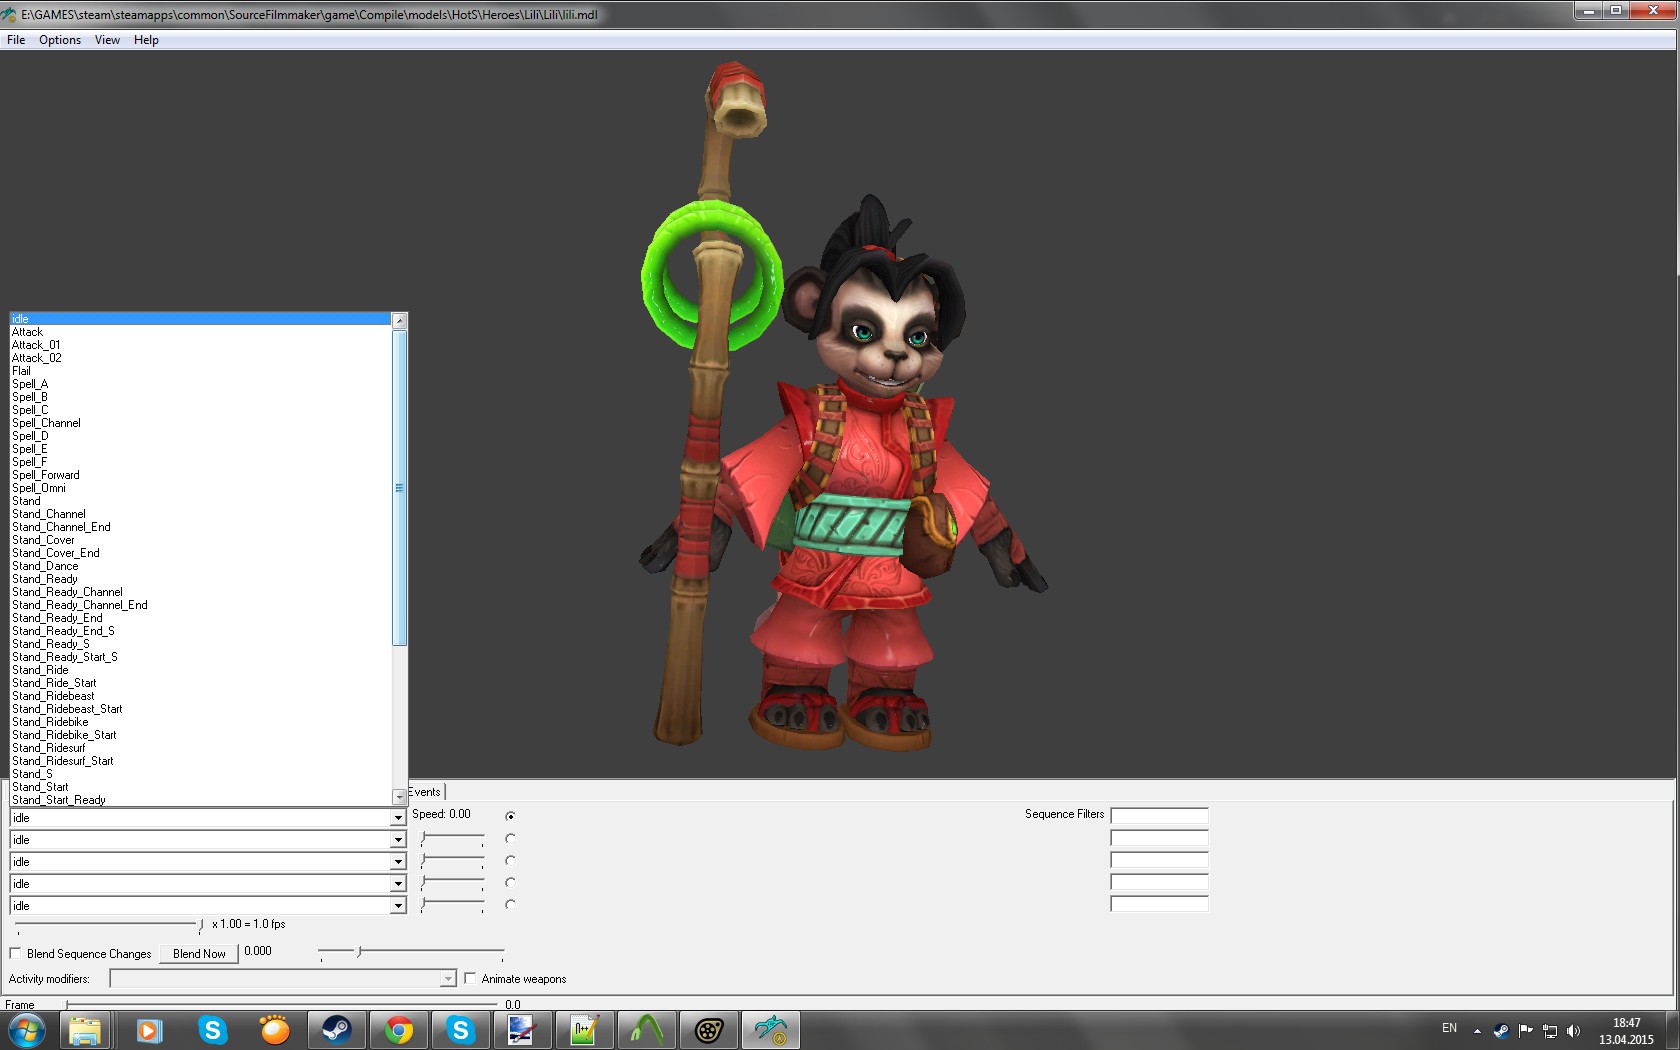Click the playback speed slider handle
The image size is (1680, 1050).
201,926
